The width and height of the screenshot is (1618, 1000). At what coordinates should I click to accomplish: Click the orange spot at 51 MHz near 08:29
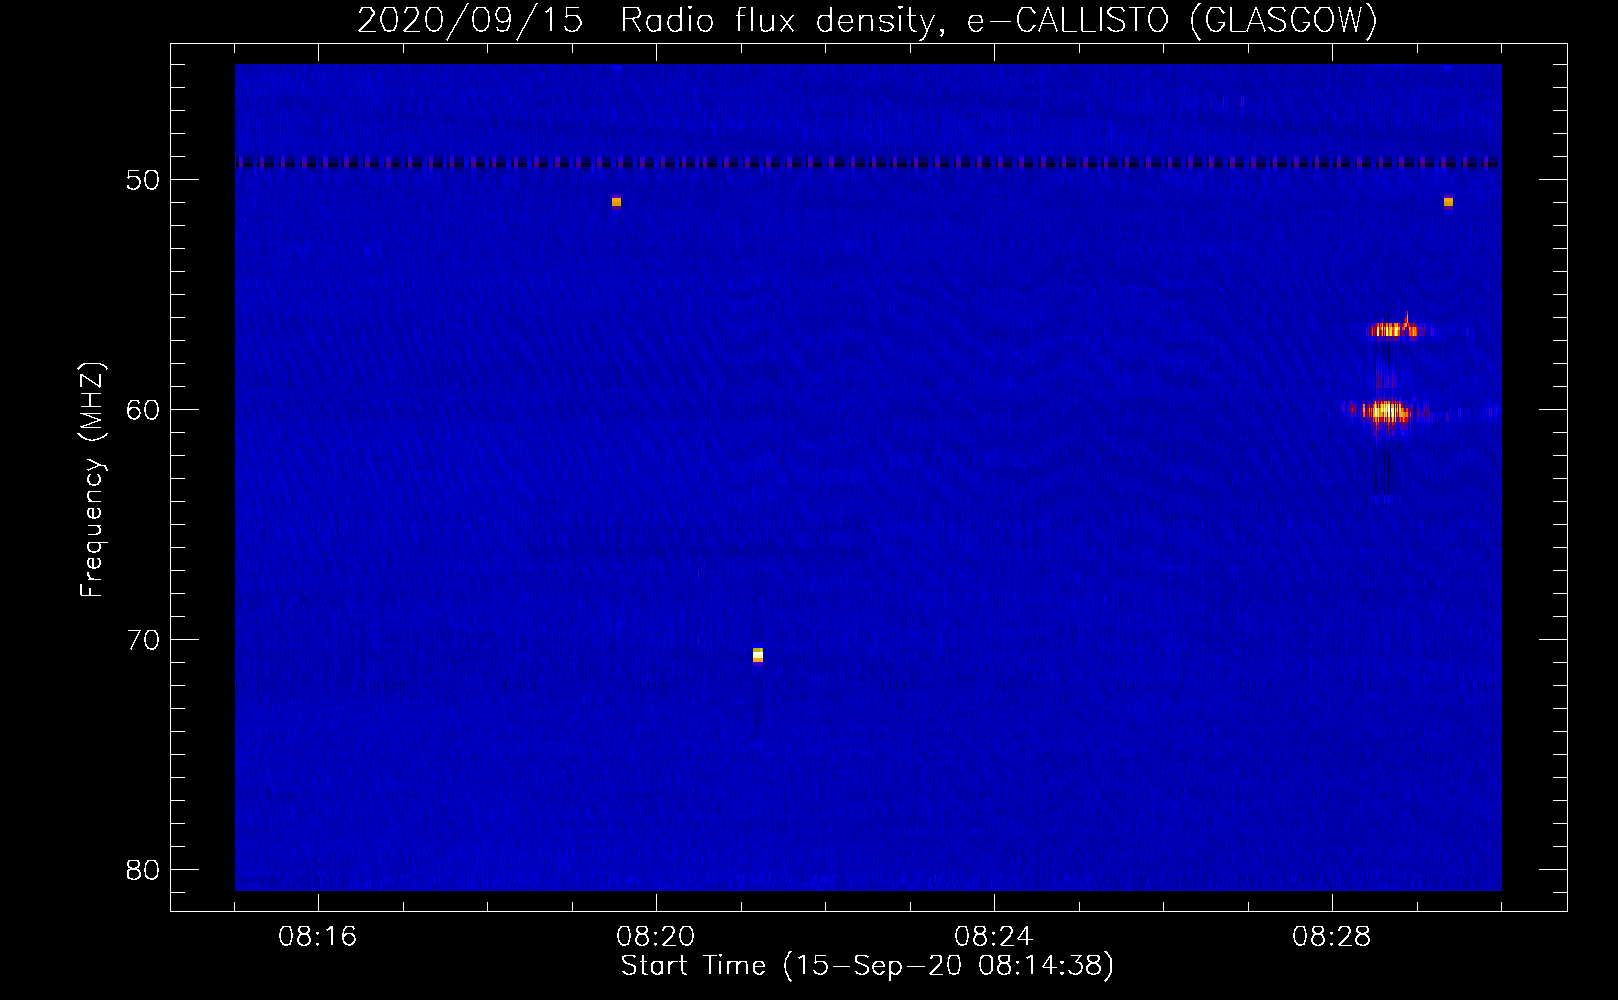point(1448,202)
